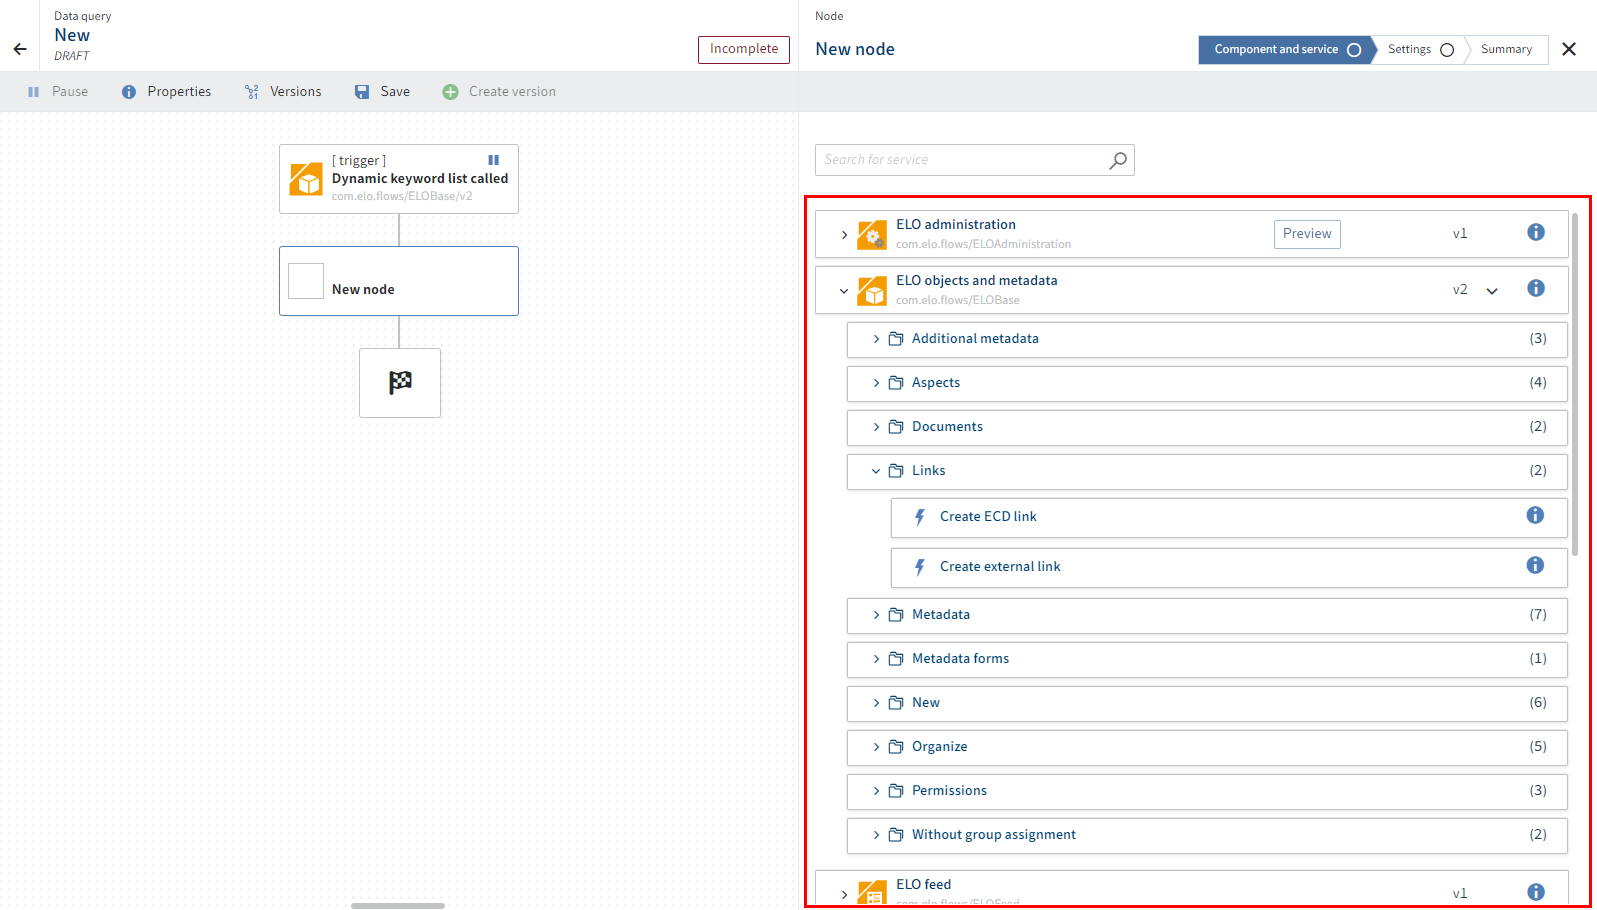Click the flow title New
The height and width of the screenshot is (910, 1597).
click(x=72, y=35)
